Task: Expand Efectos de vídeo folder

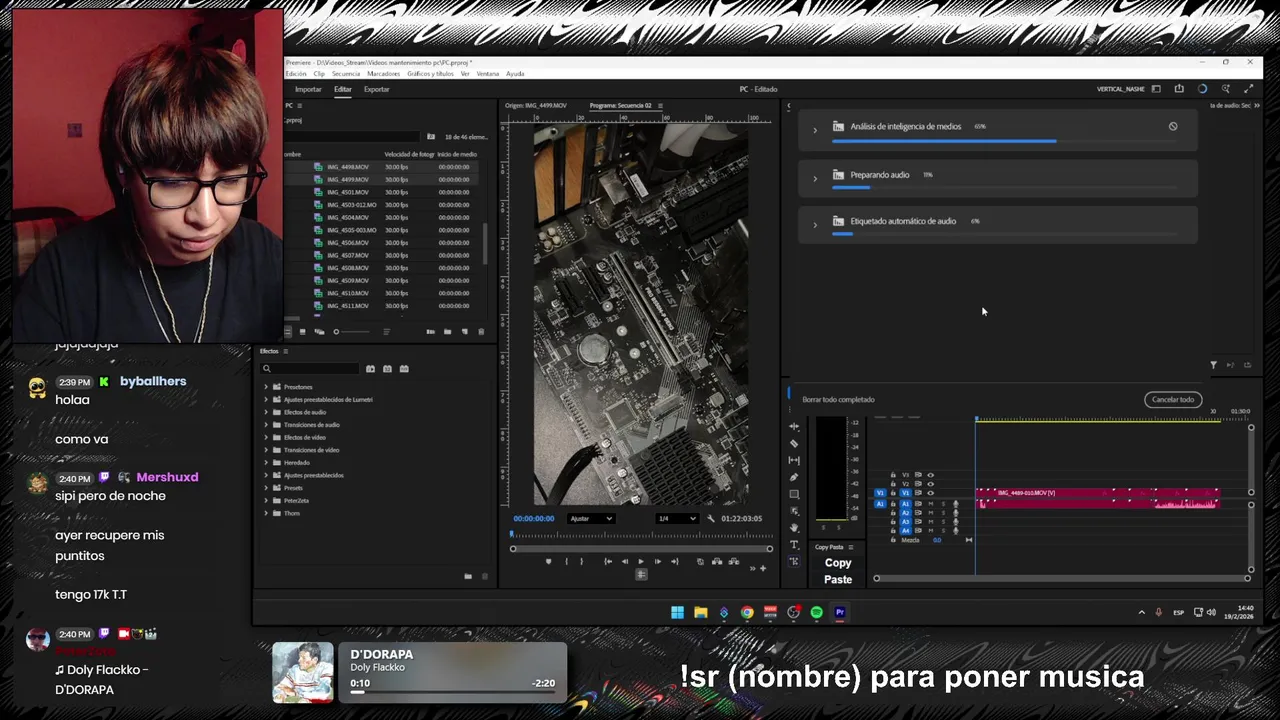Action: [x=266, y=437]
